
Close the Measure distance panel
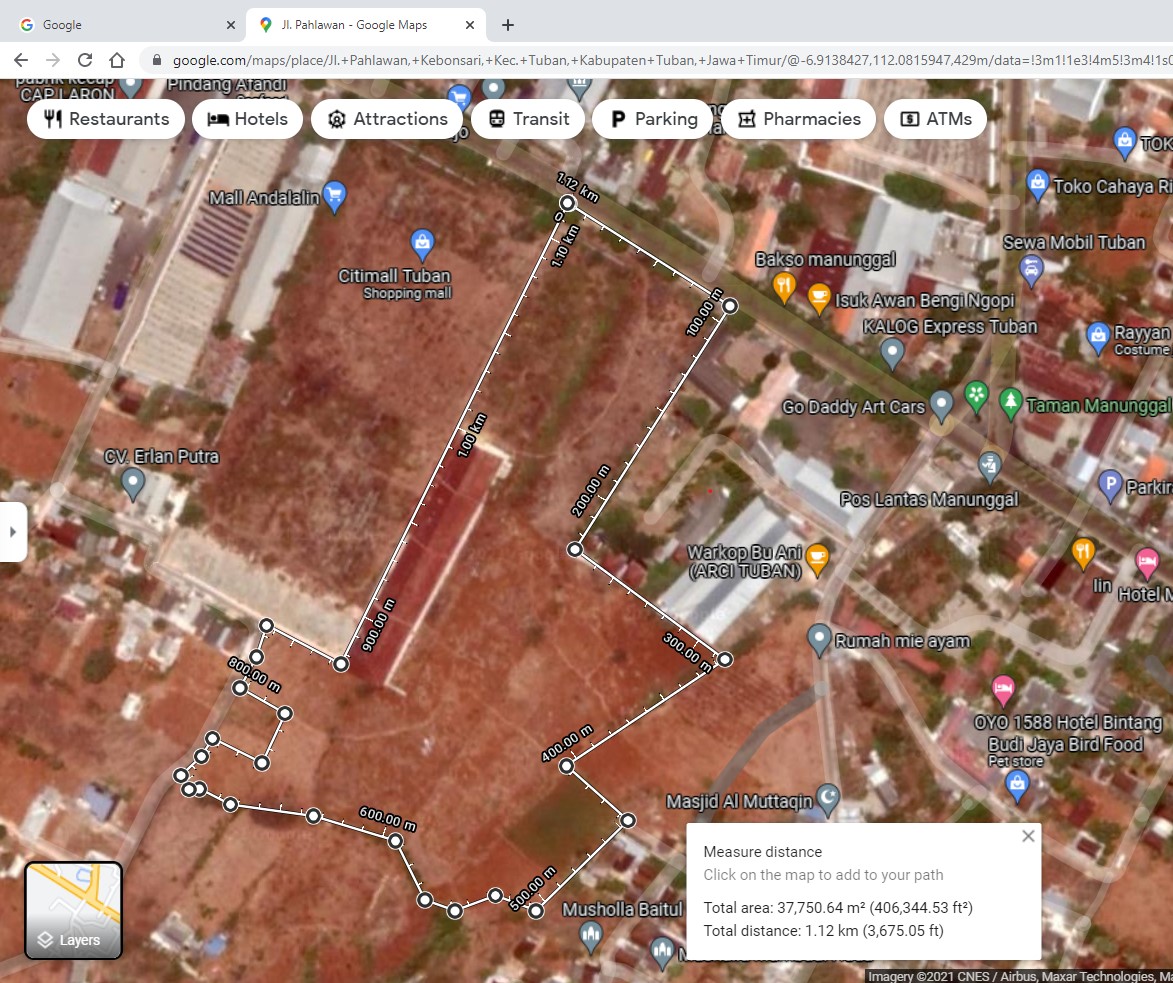pyautogui.click(x=1028, y=836)
